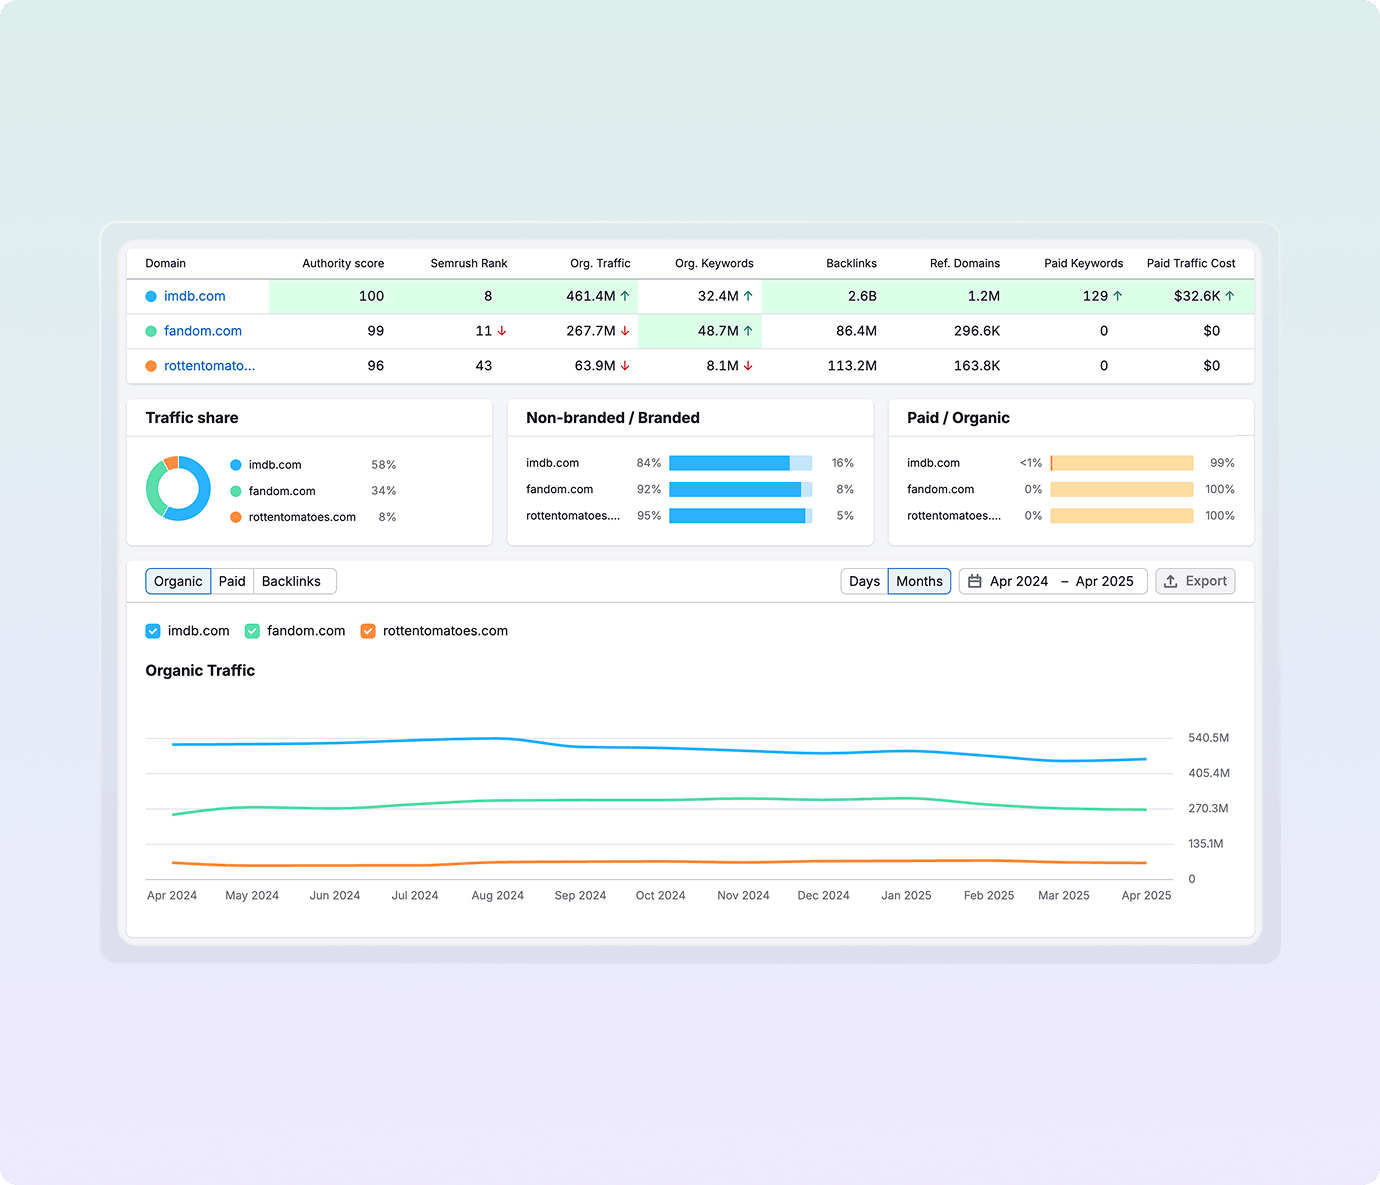
Task: Click the green legend dot for fandom.com in Traffic share
Action: click(236, 491)
